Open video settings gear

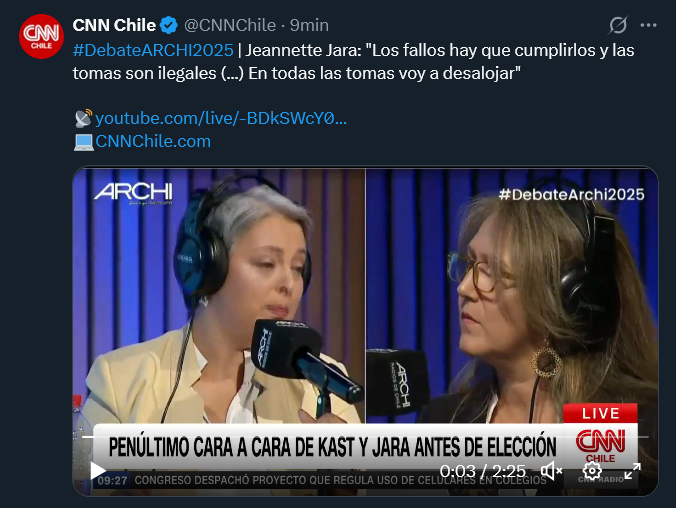pyautogui.click(x=592, y=470)
